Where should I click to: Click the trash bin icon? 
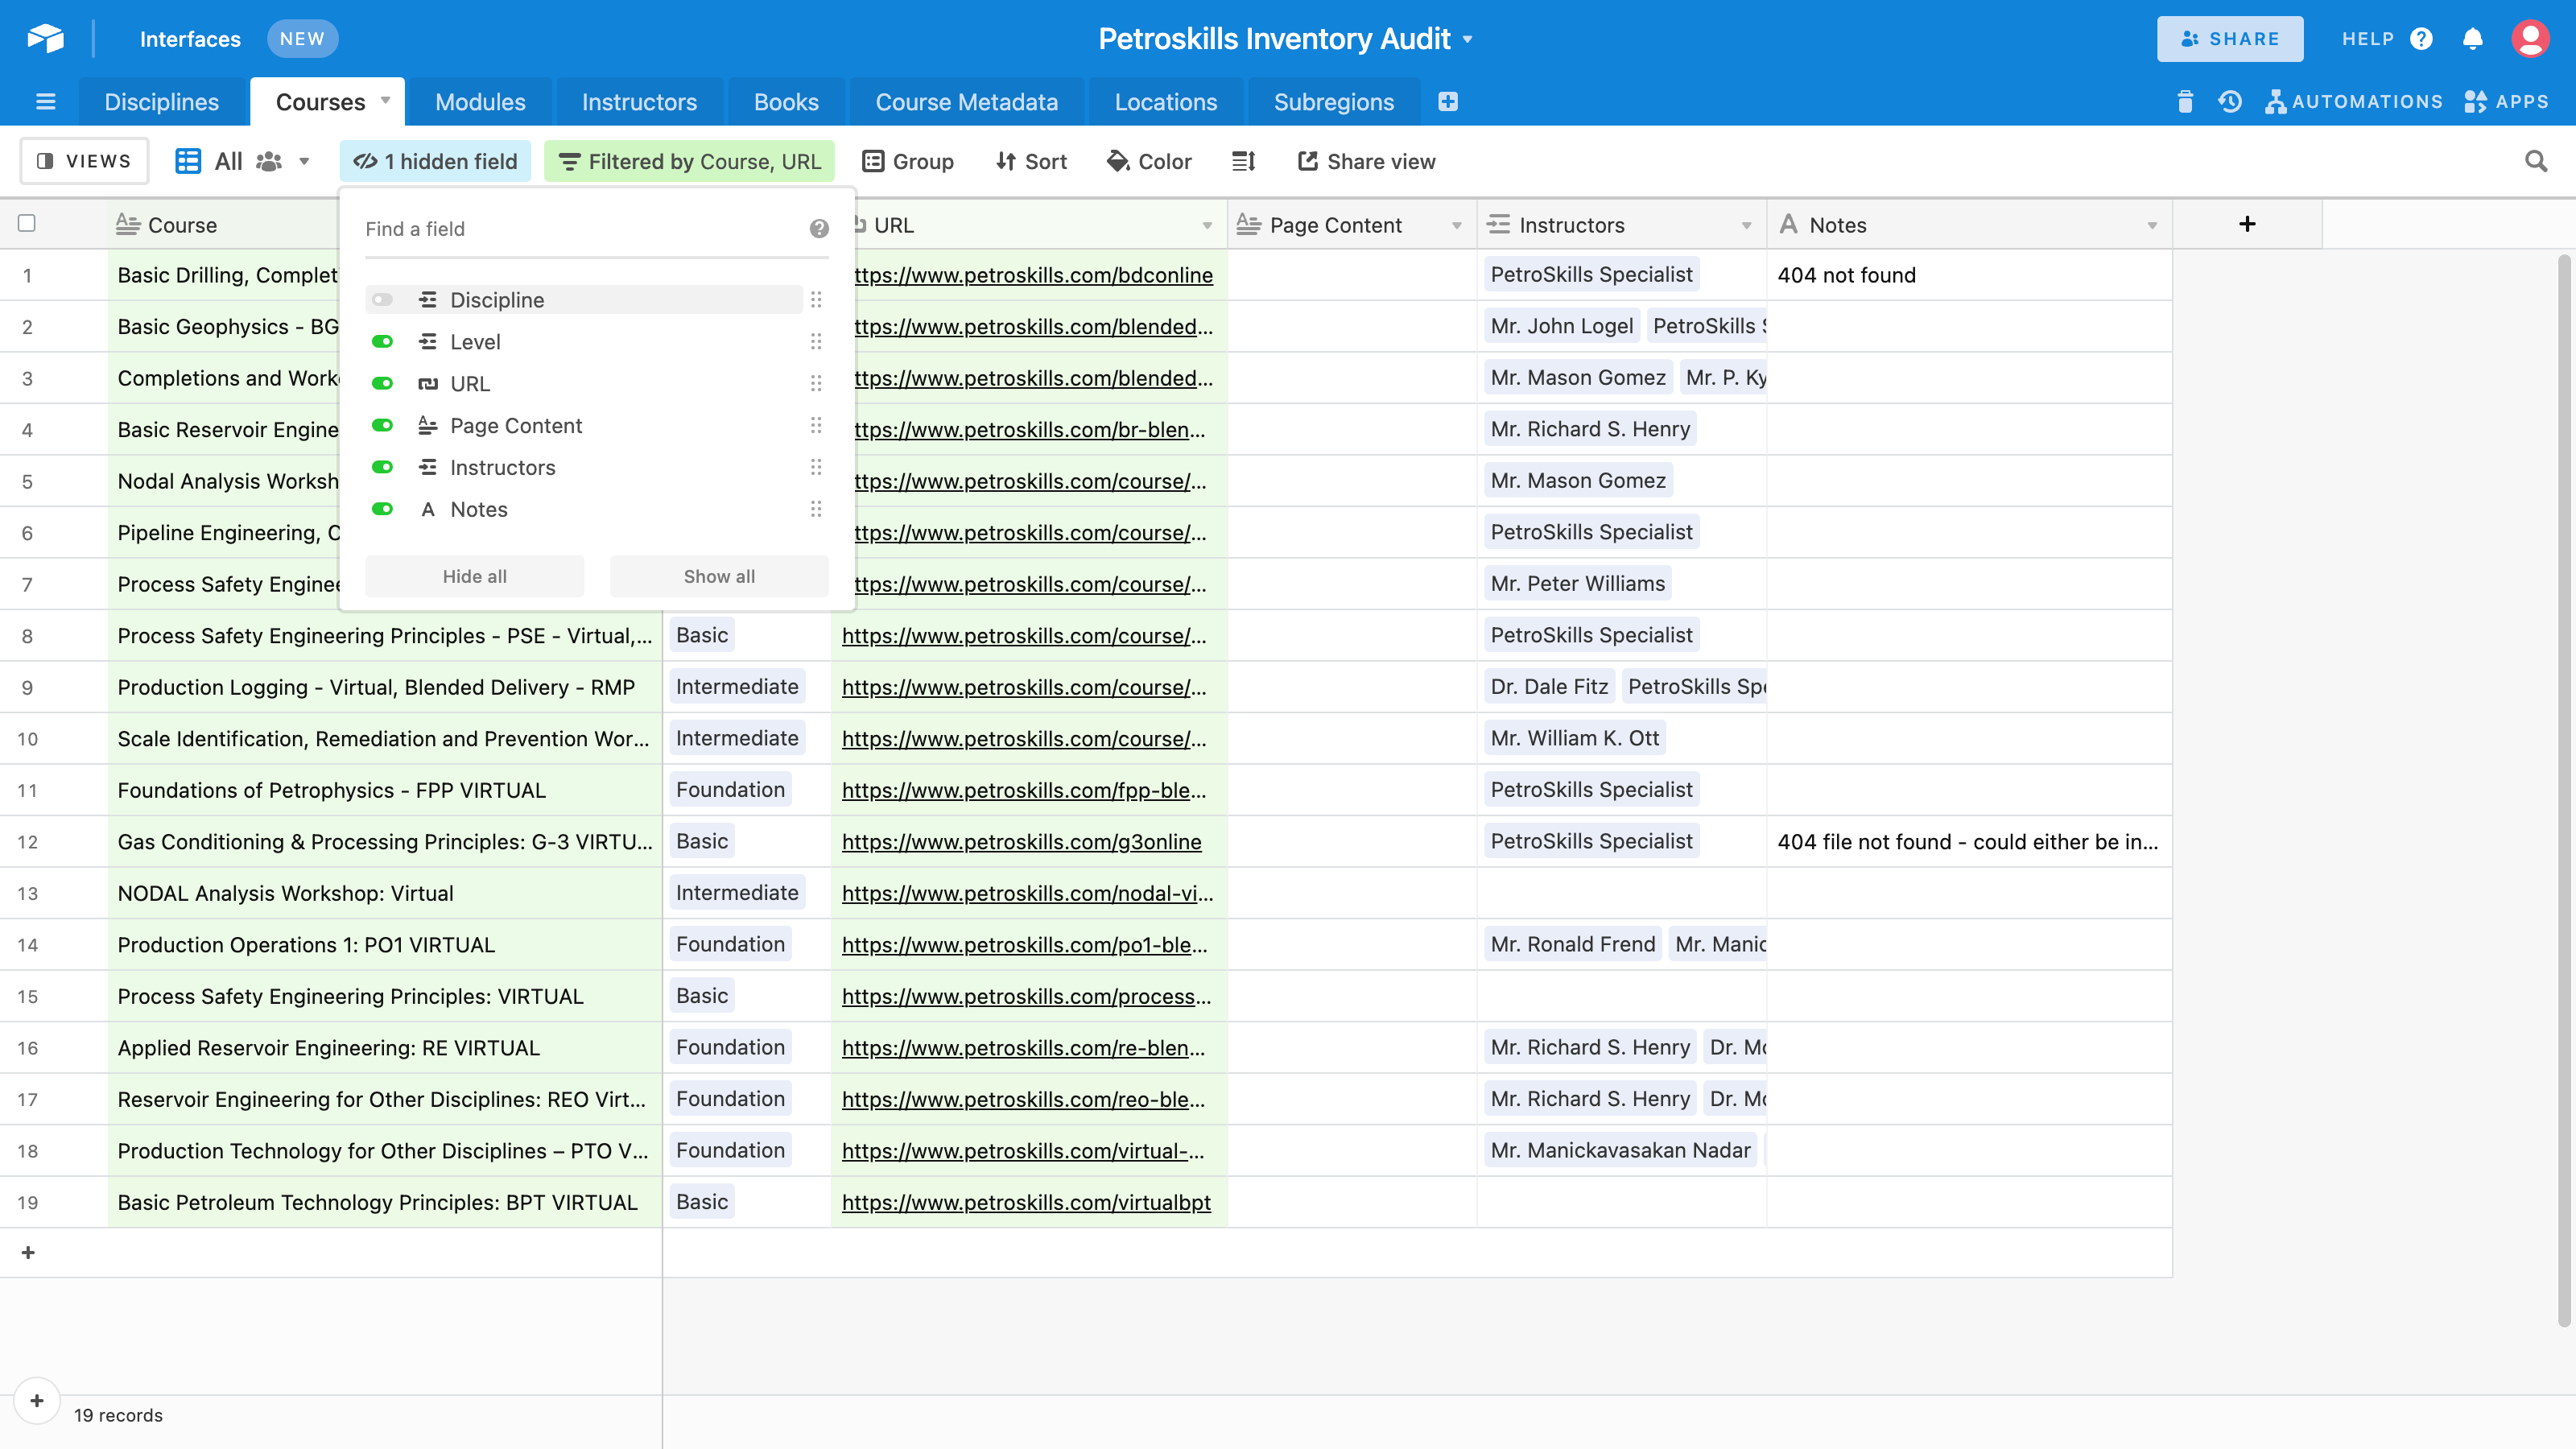tap(2184, 102)
